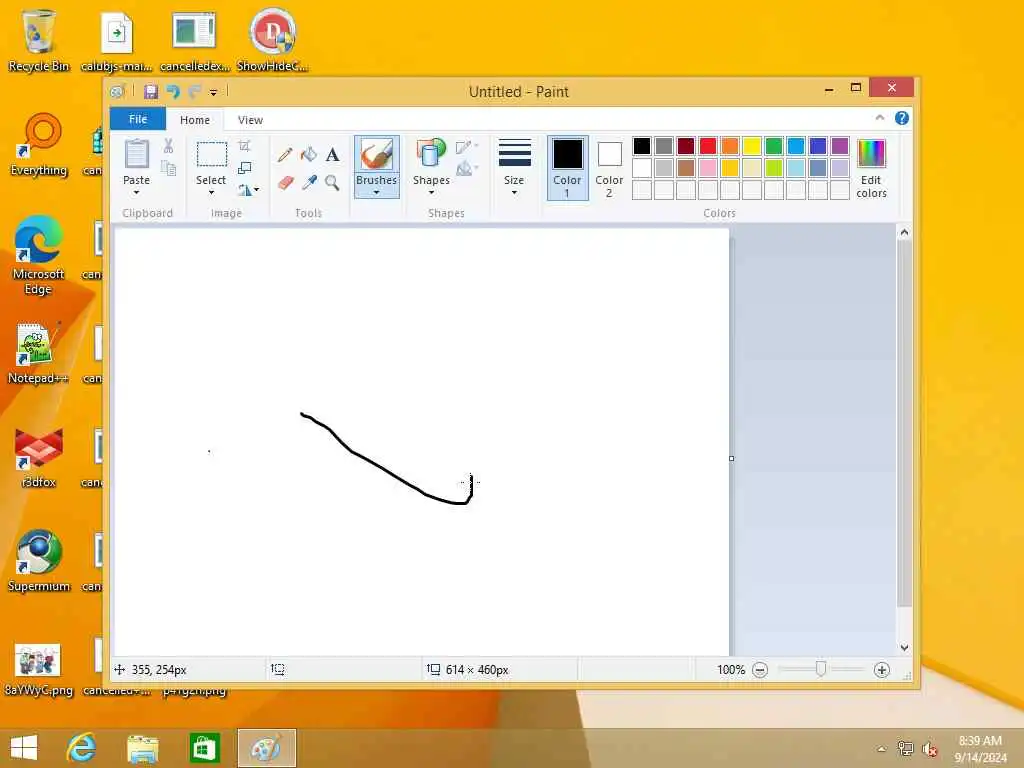Click the Undo arrow in title bar
The width and height of the screenshot is (1024, 768).
point(173,91)
